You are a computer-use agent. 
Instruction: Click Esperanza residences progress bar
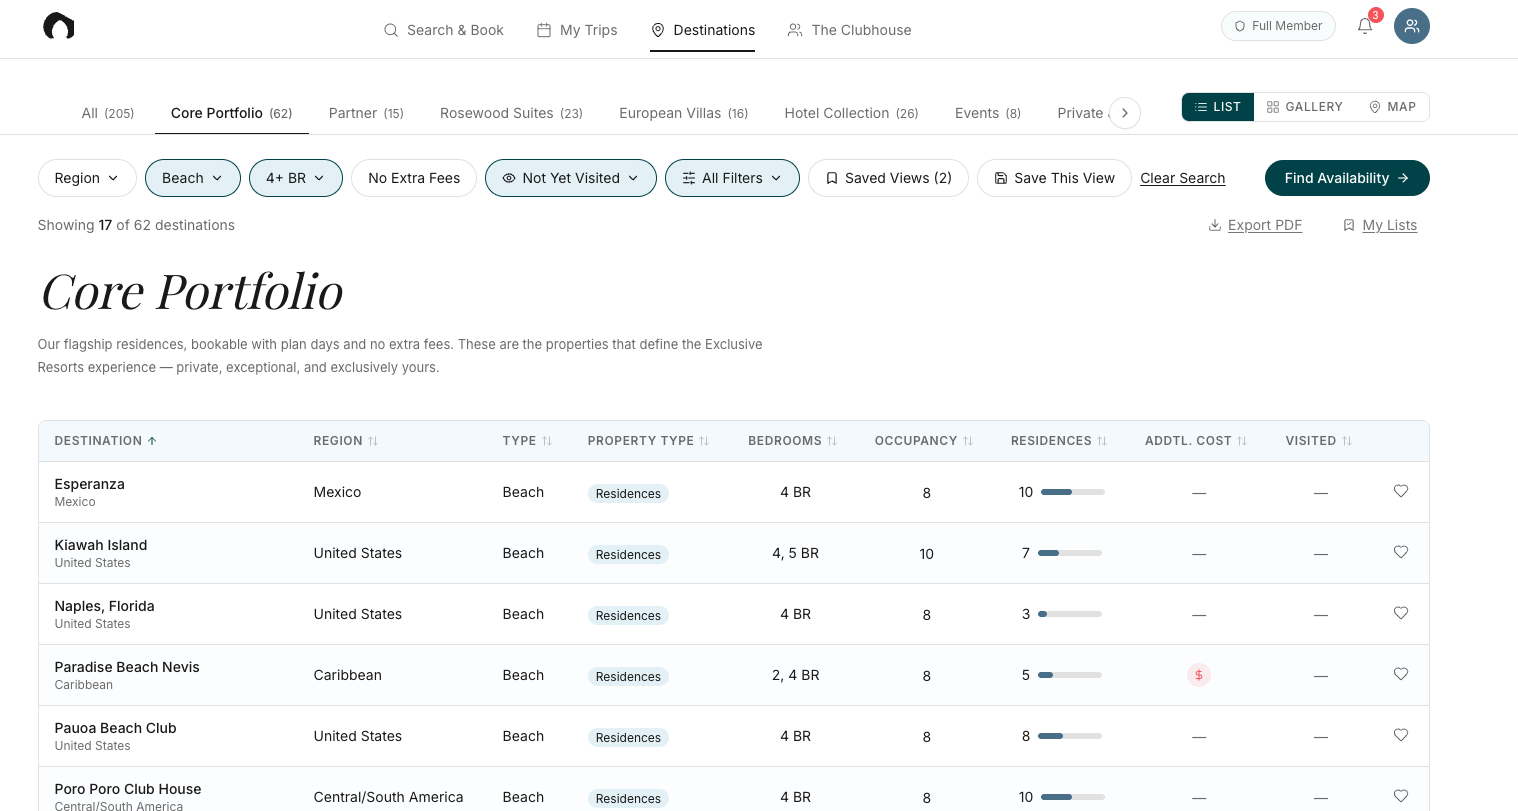click(1073, 492)
